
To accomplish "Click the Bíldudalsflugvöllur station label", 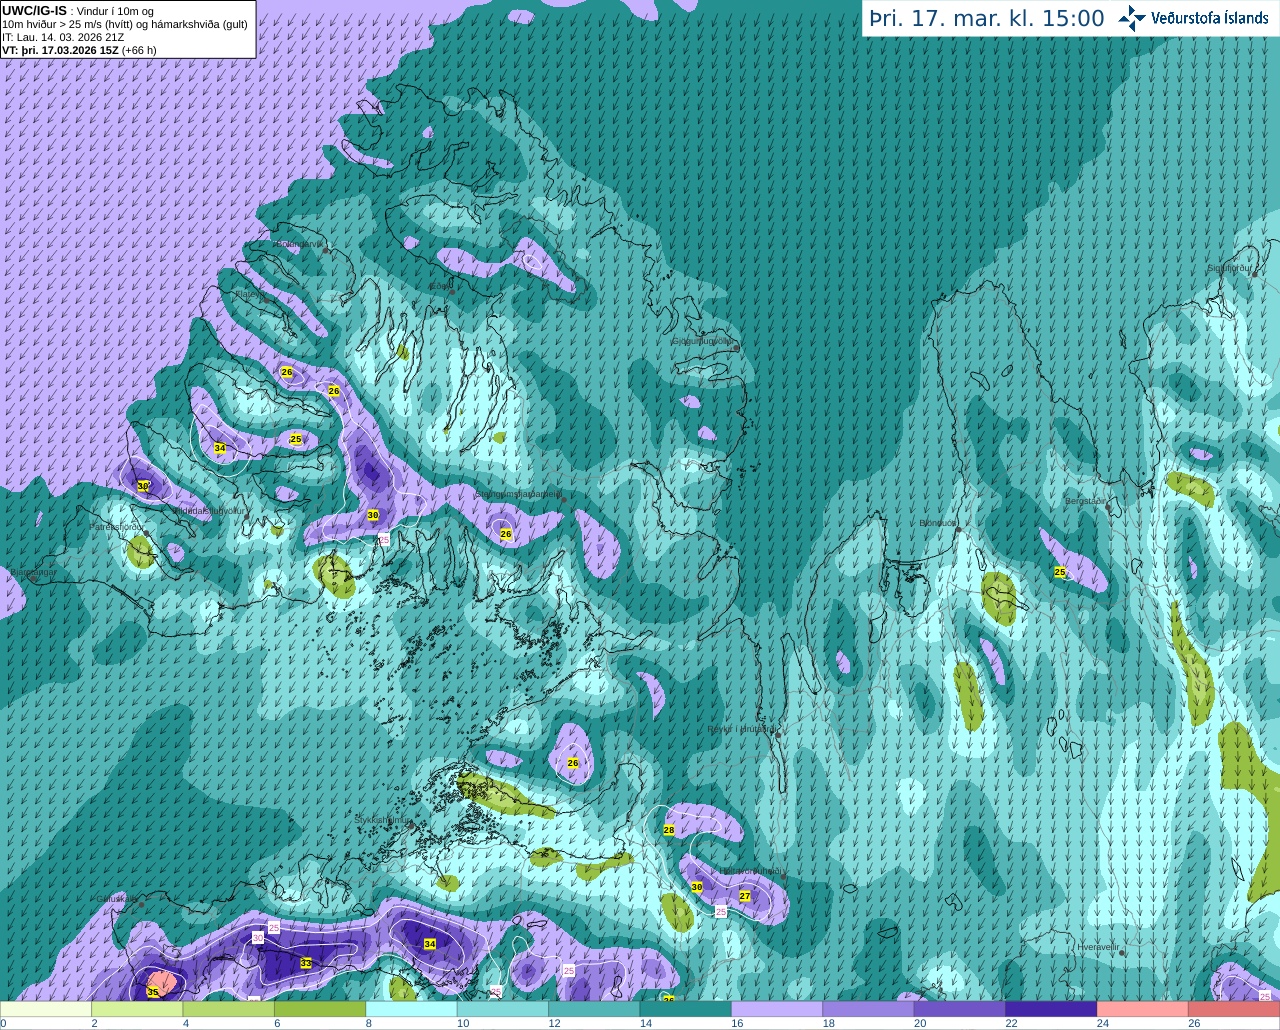I will pyautogui.click(x=207, y=510).
